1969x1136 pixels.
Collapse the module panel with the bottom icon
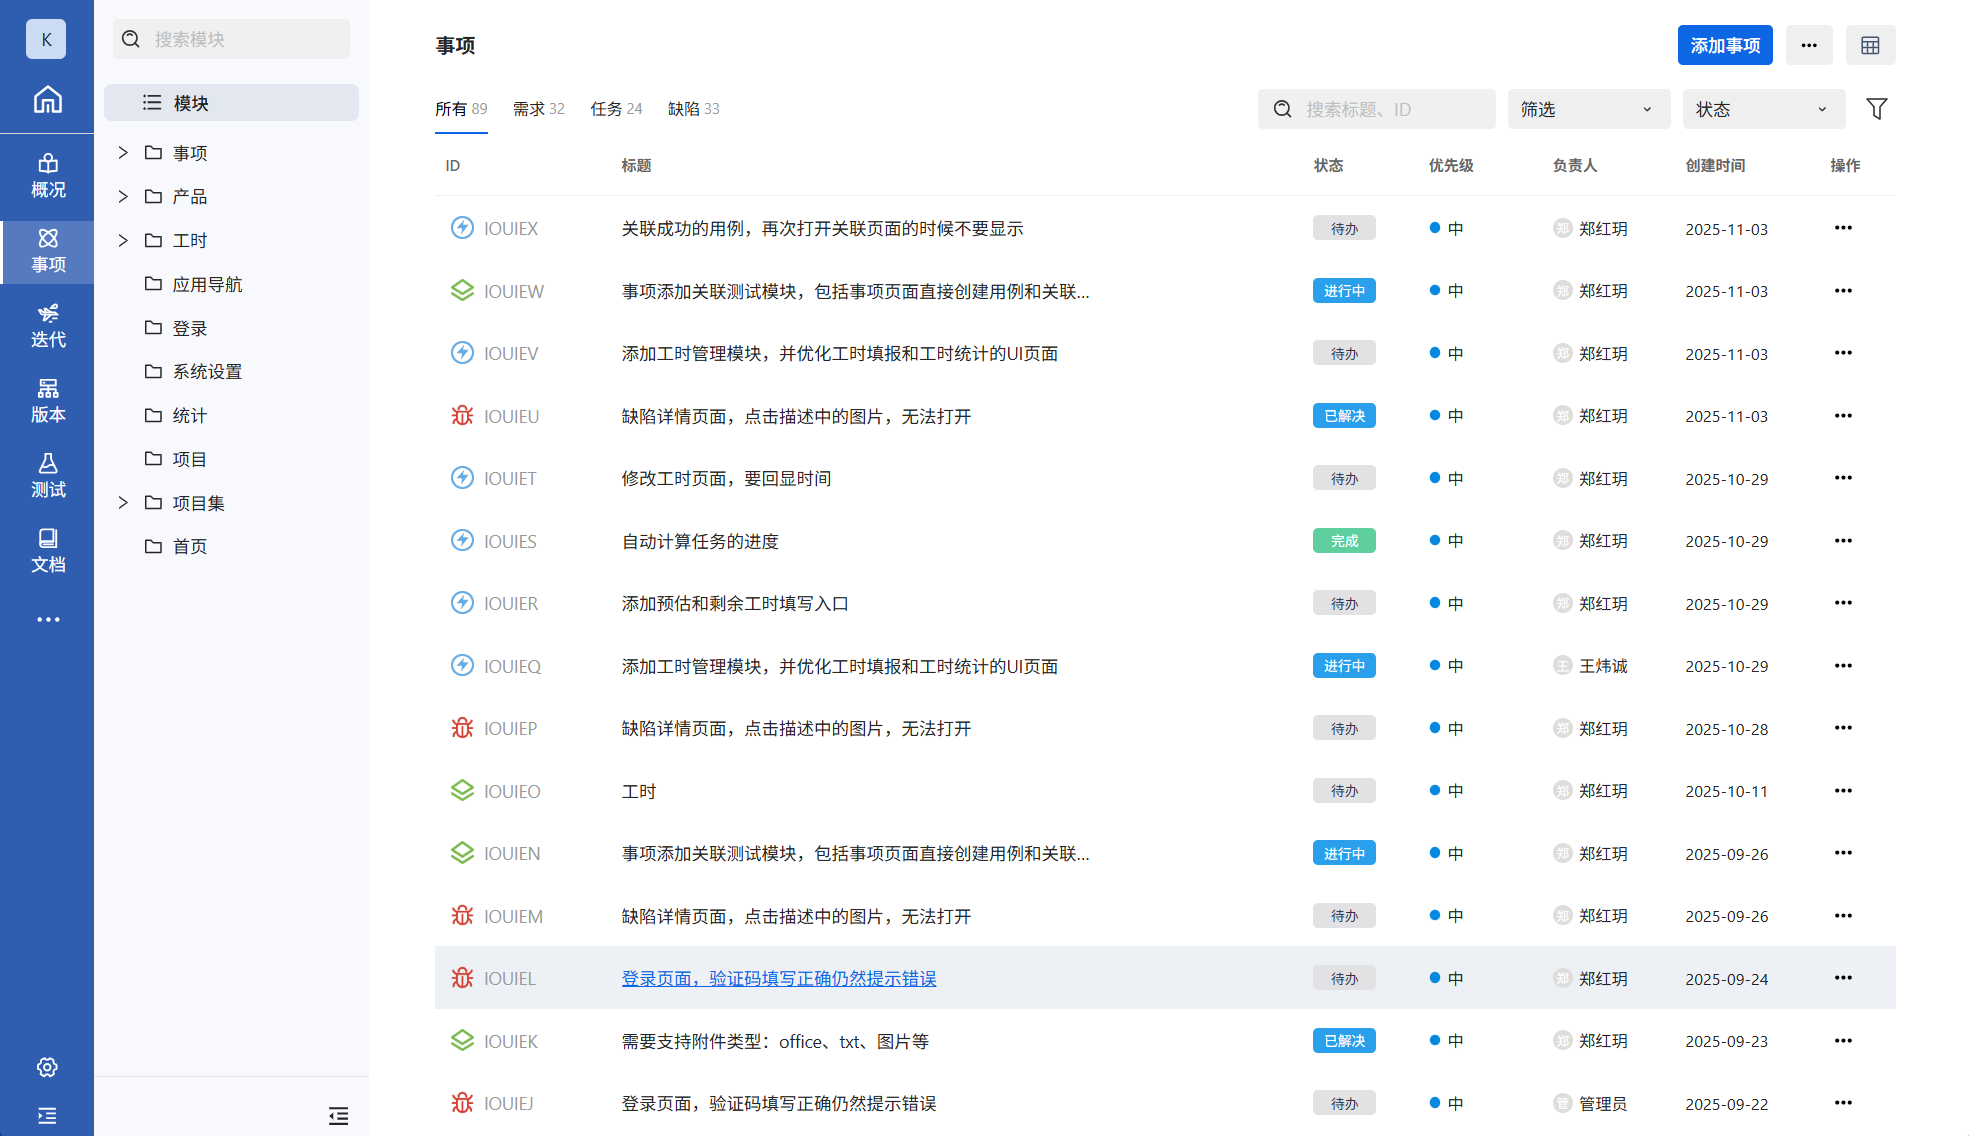pos(338,1115)
